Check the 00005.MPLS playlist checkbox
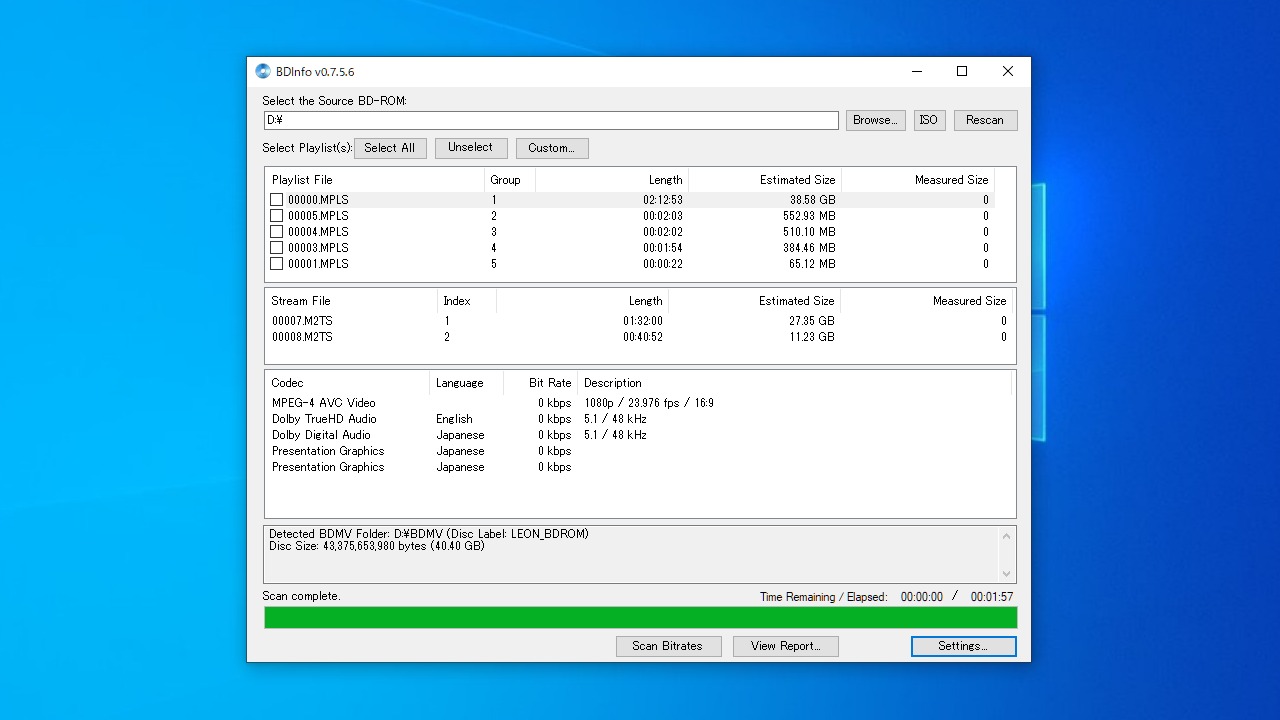1280x720 pixels. [x=277, y=216]
